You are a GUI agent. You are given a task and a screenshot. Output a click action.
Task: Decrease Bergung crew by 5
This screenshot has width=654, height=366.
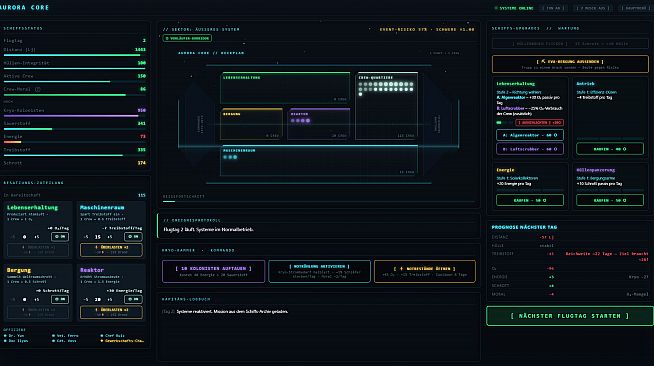(x=13, y=299)
